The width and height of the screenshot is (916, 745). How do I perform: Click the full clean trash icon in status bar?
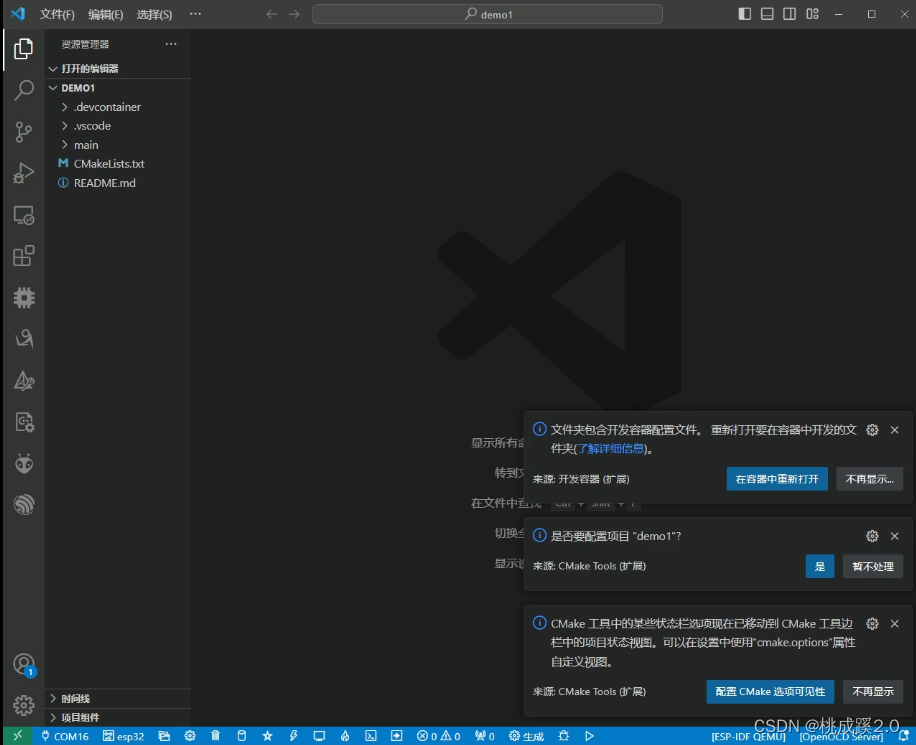pyautogui.click(x=216, y=736)
